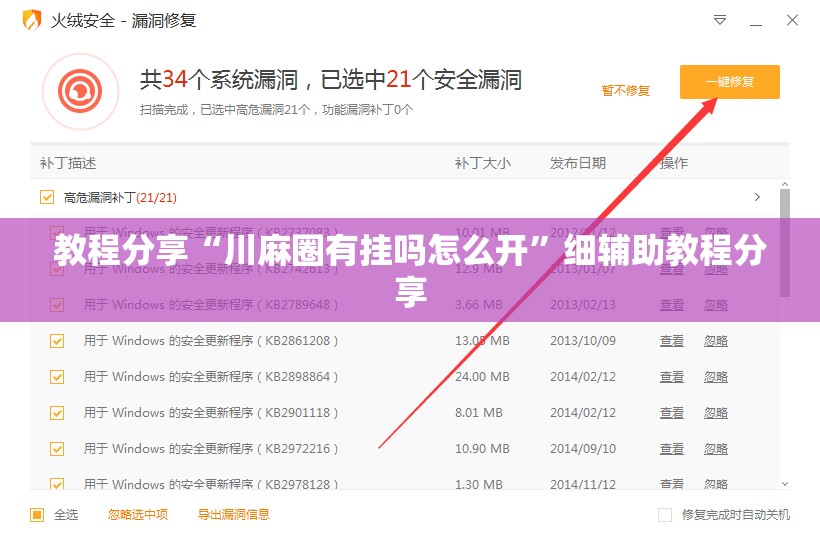Screen dimensions: 820x540
Task: Click the 2013/10/09 release date
Action: tap(583, 341)
